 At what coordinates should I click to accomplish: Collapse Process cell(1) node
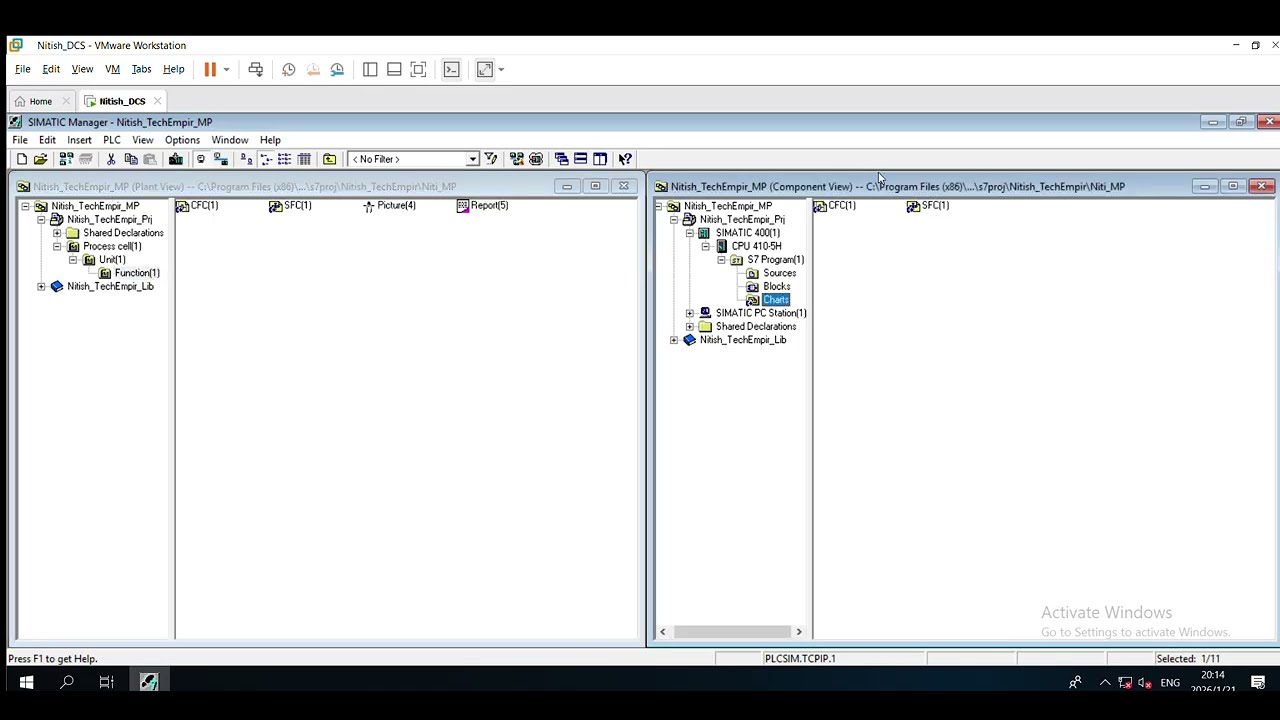tap(57, 246)
